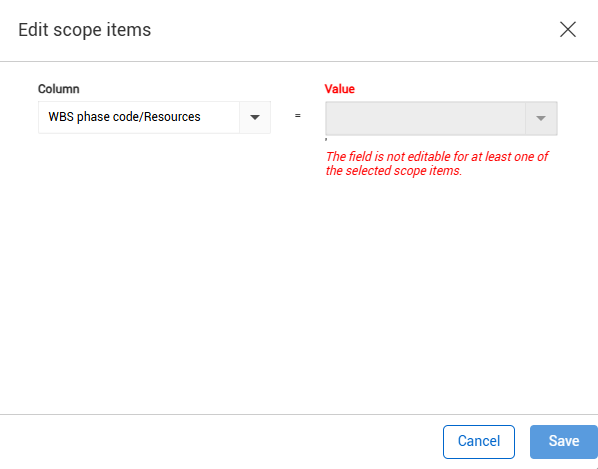Click the Cancel button
The height and width of the screenshot is (469, 598).
[x=479, y=442]
